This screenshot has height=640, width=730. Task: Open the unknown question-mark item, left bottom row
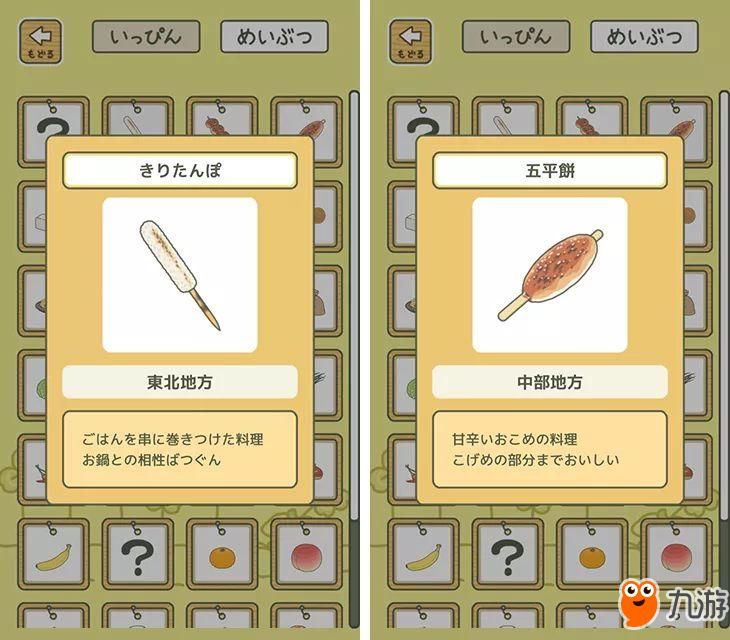(x=138, y=555)
